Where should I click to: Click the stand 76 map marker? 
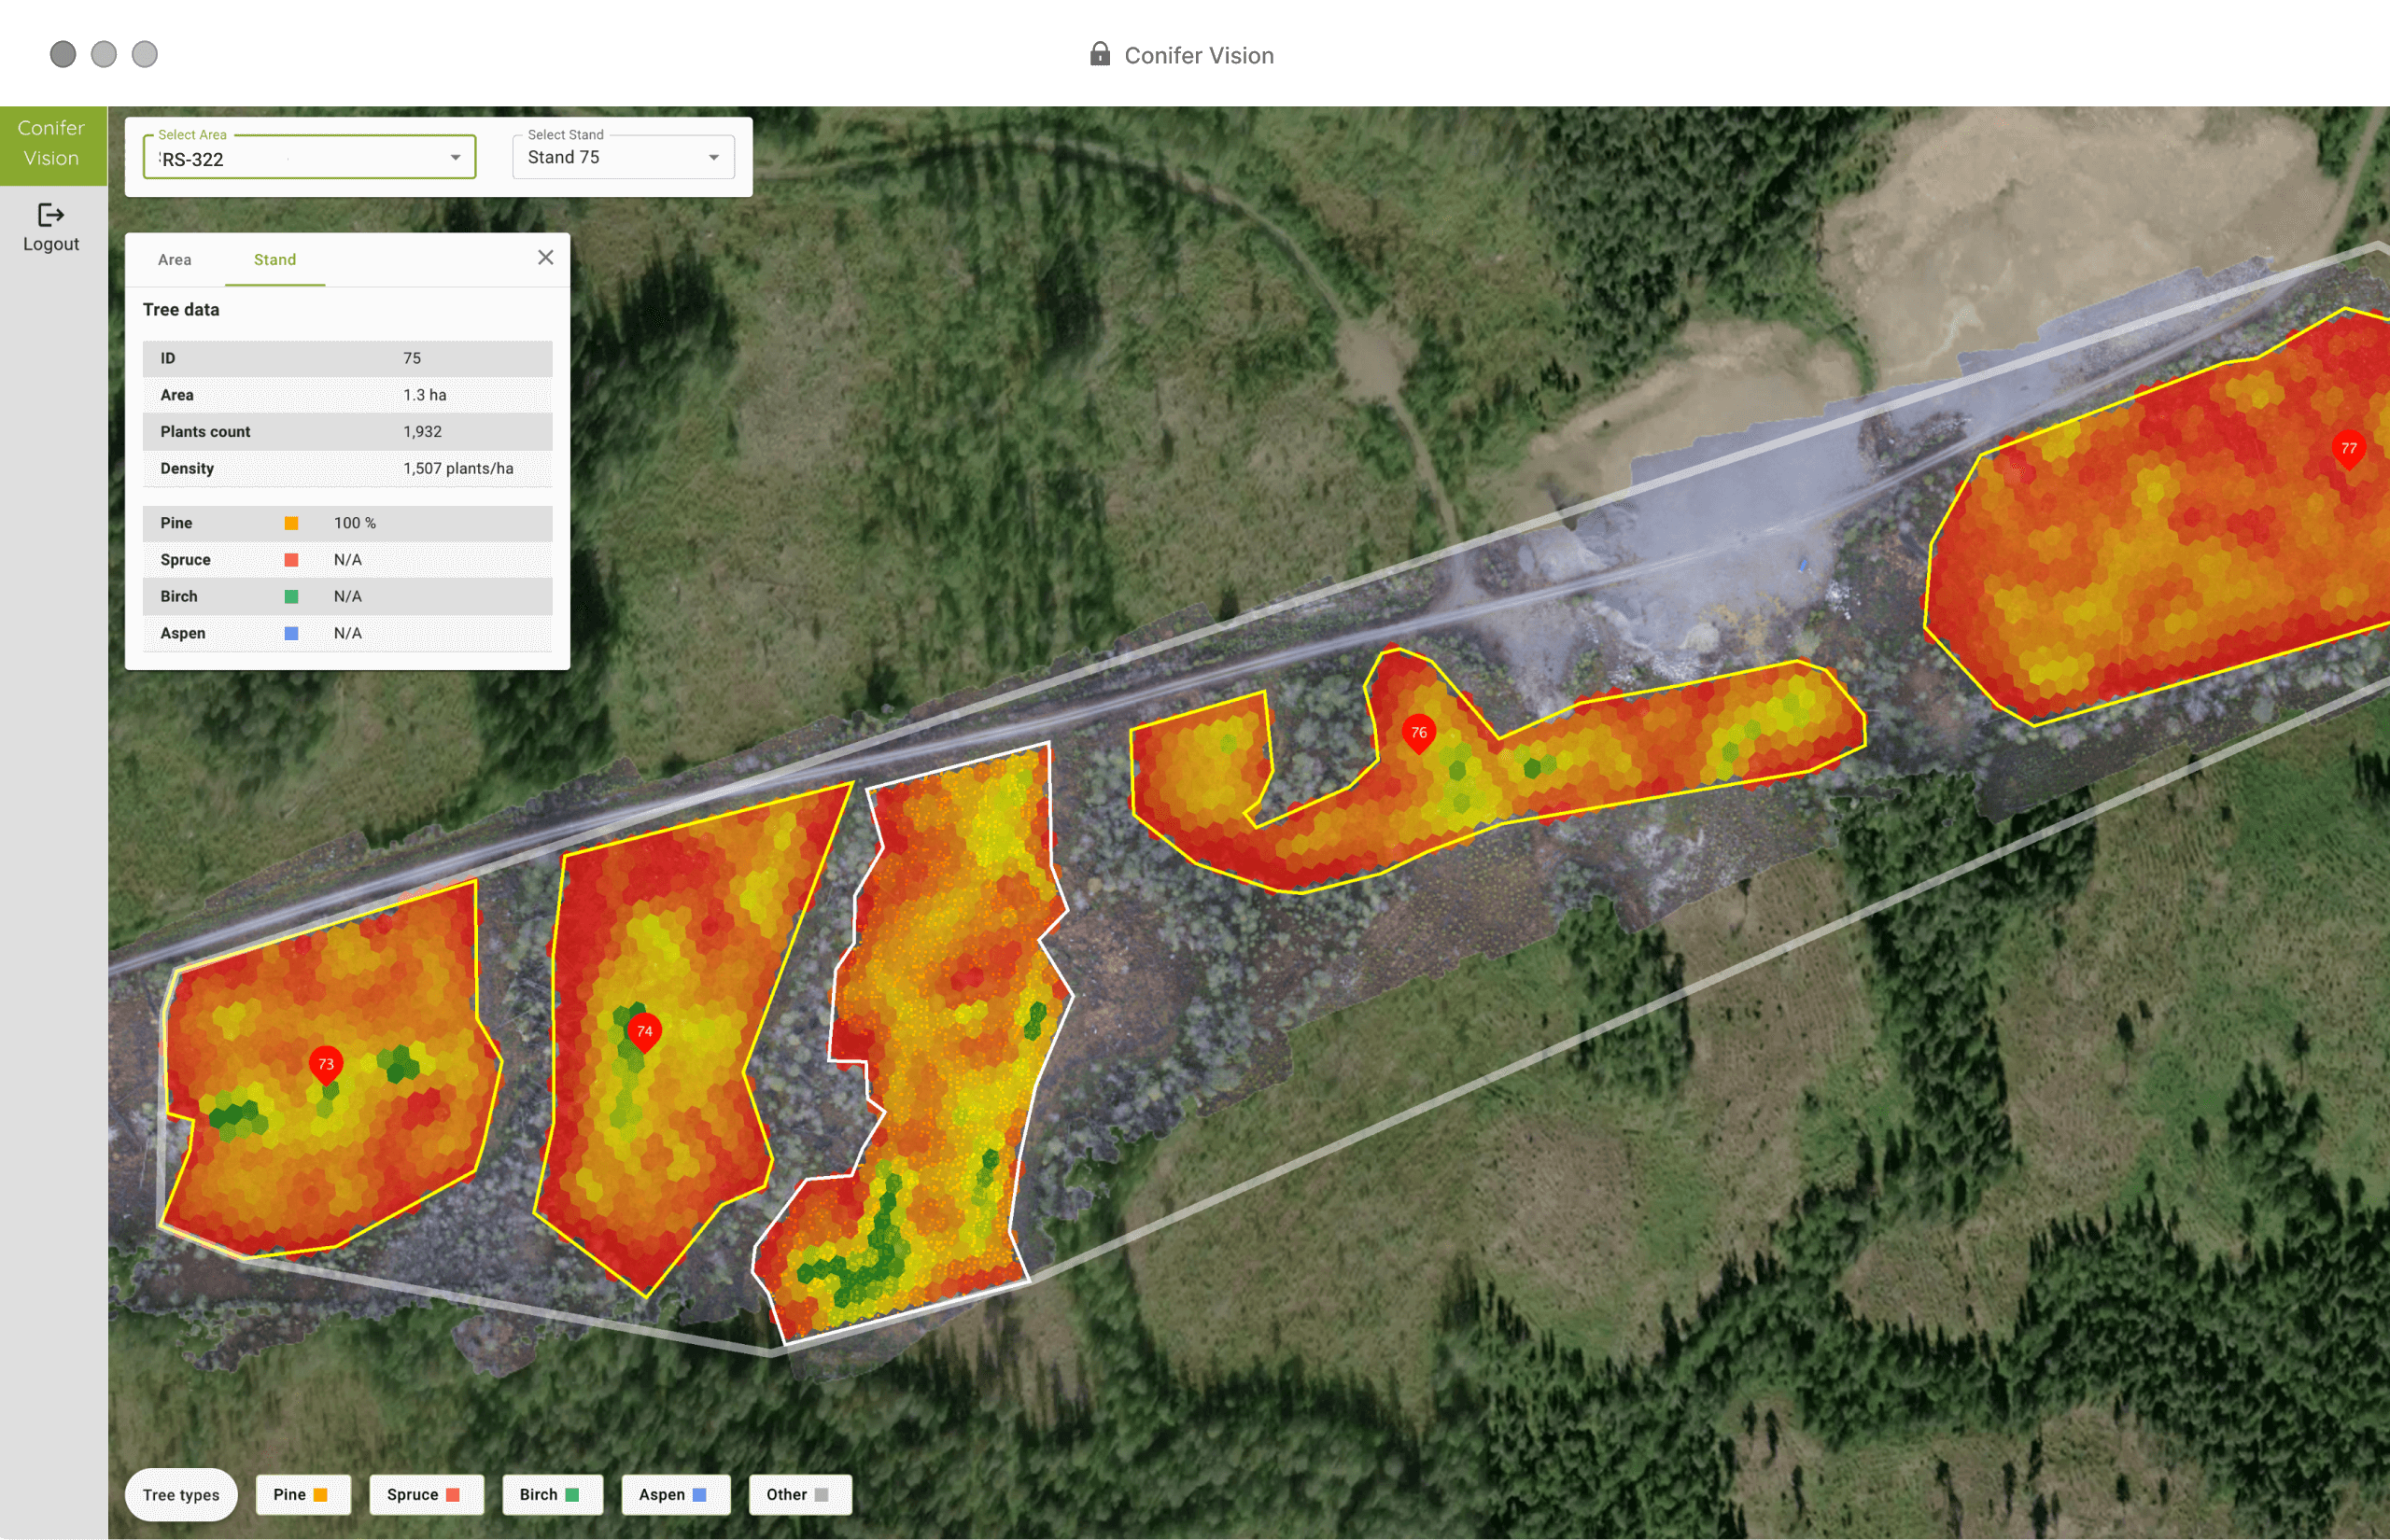[1418, 733]
